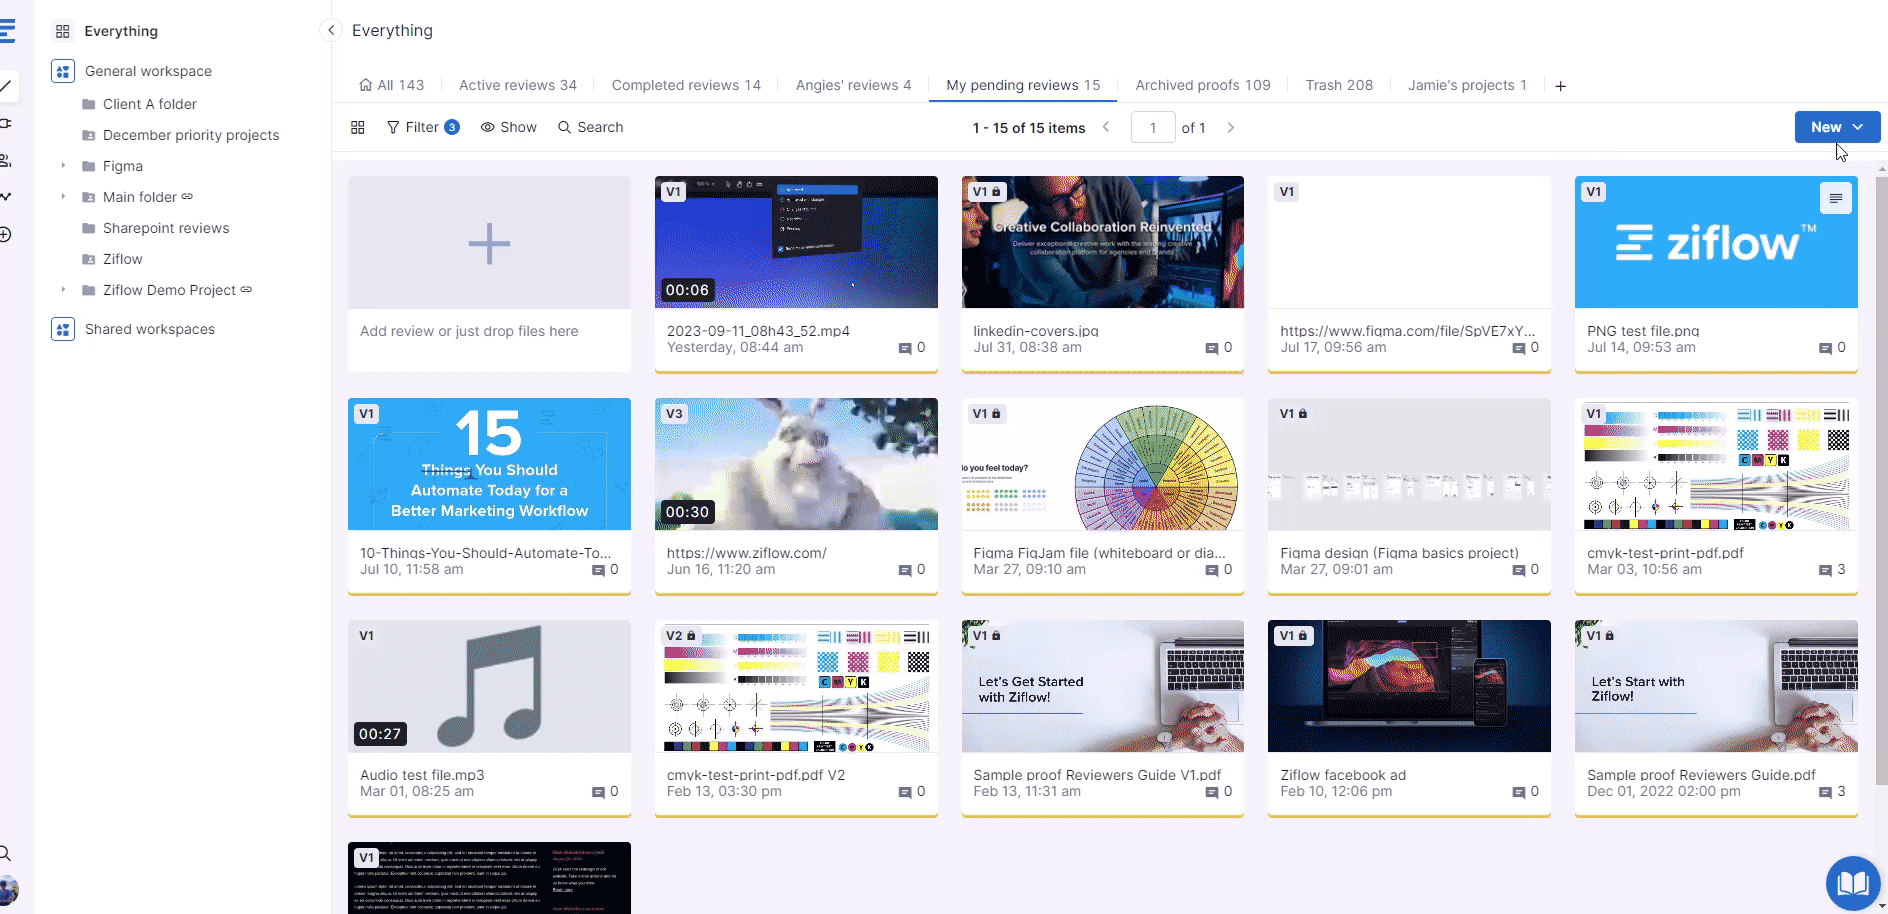The height and width of the screenshot is (914, 1888).
Task: Switch to Trash 208 tab
Action: 1339,85
